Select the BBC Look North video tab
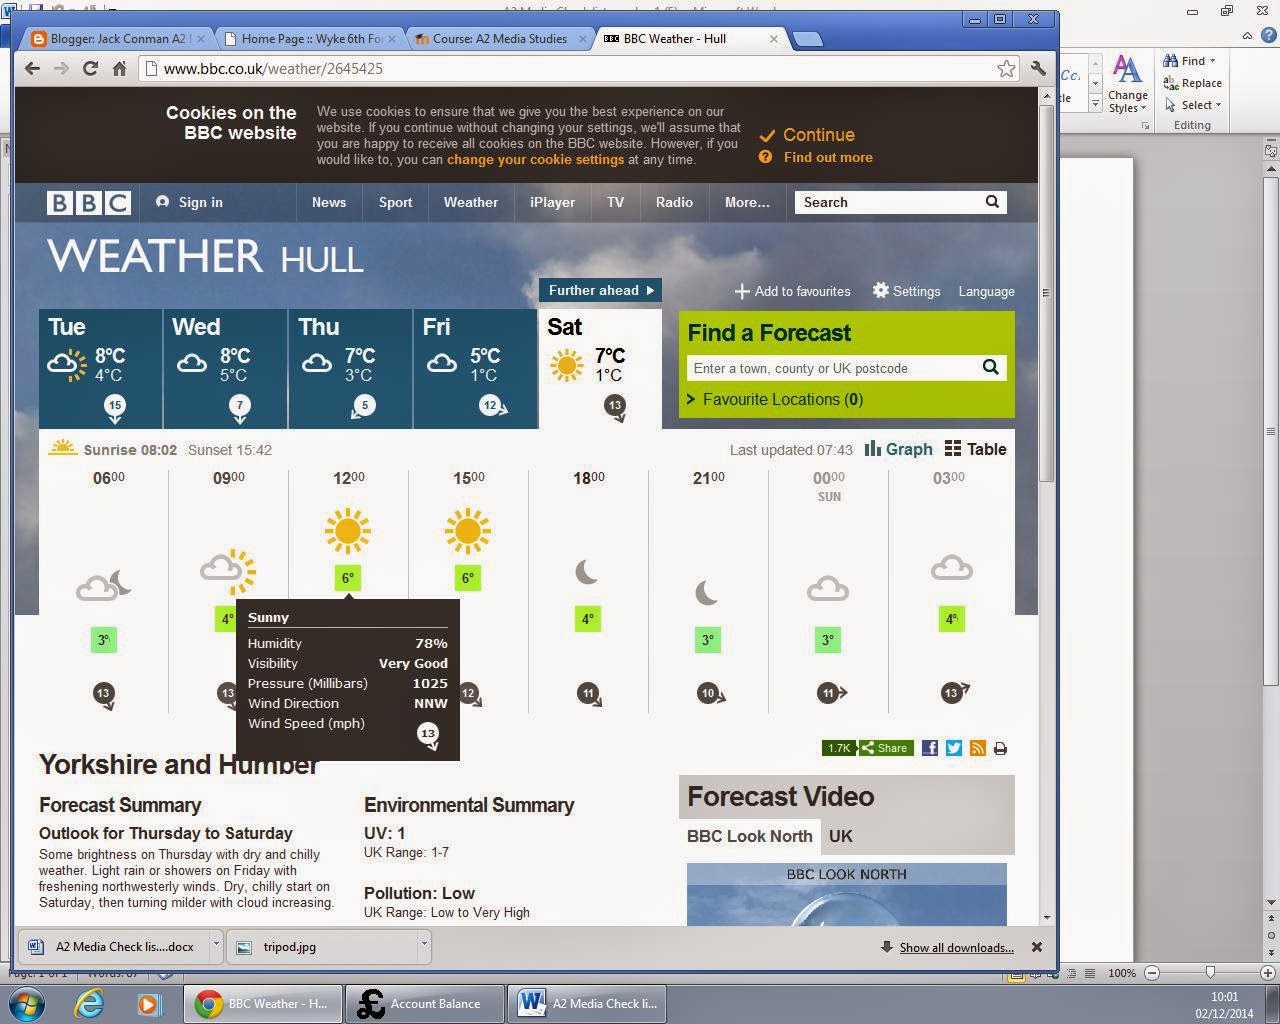This screenshot has height=1024, width=1280. click(749, 836)
